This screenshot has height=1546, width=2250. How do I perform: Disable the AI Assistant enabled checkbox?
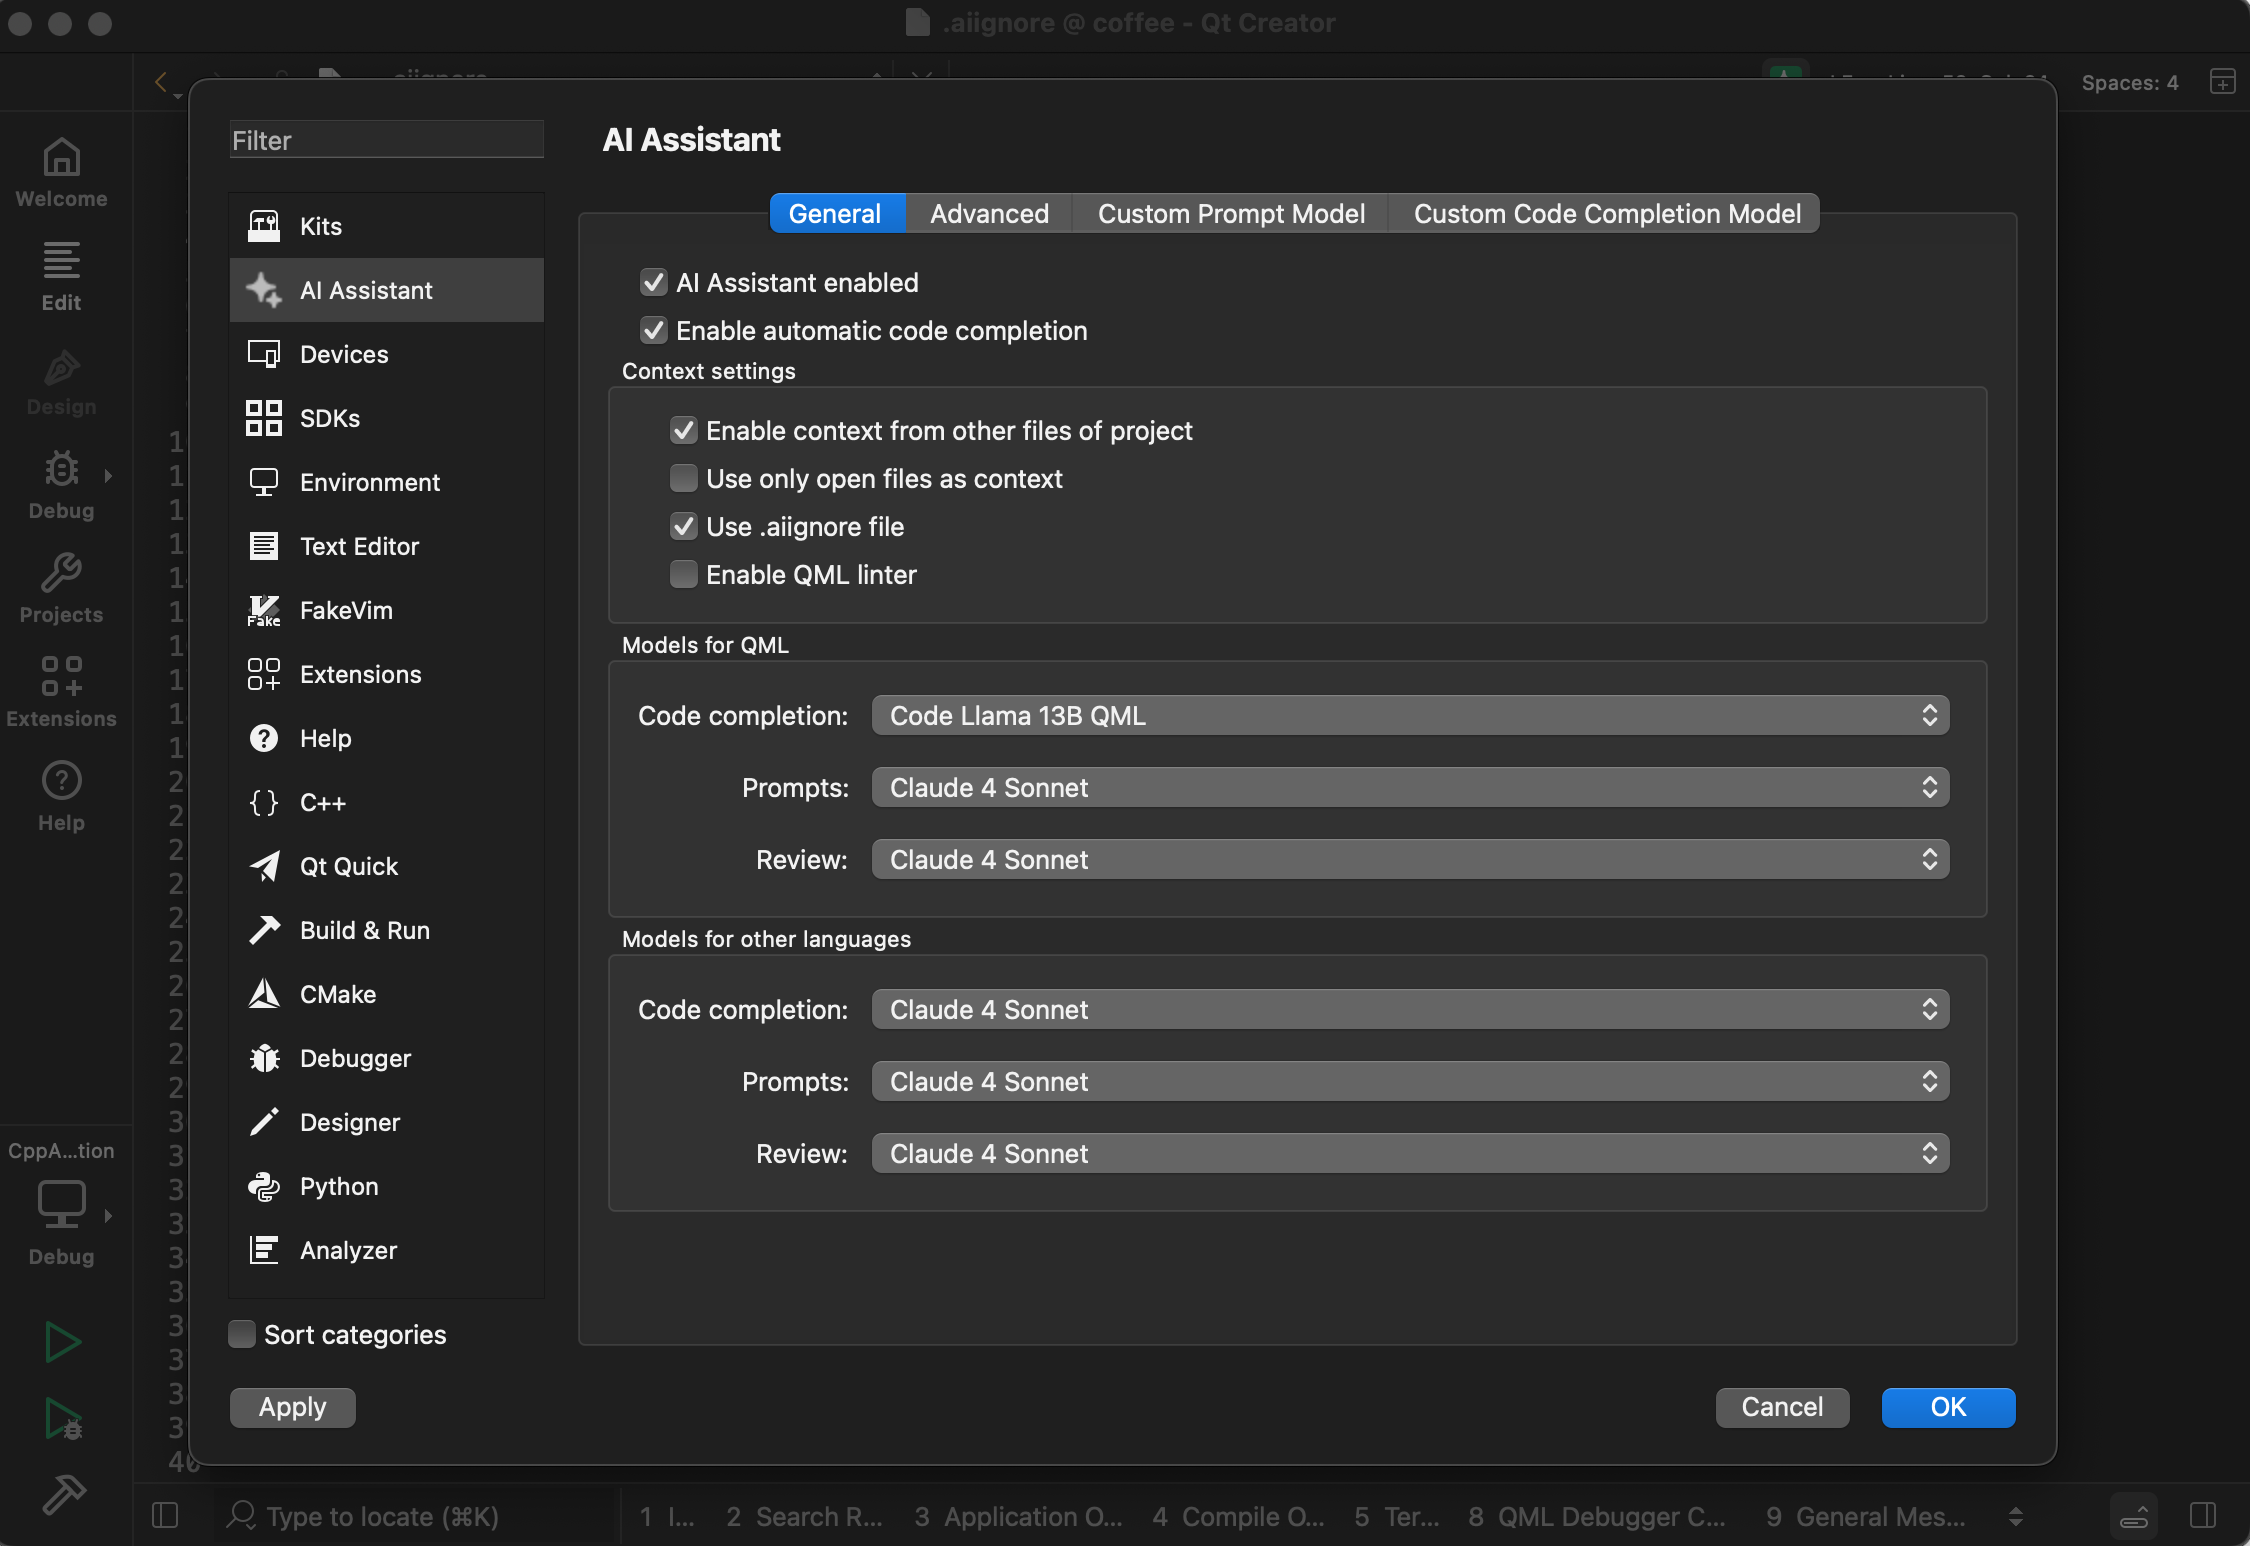(x=654, y=283)
